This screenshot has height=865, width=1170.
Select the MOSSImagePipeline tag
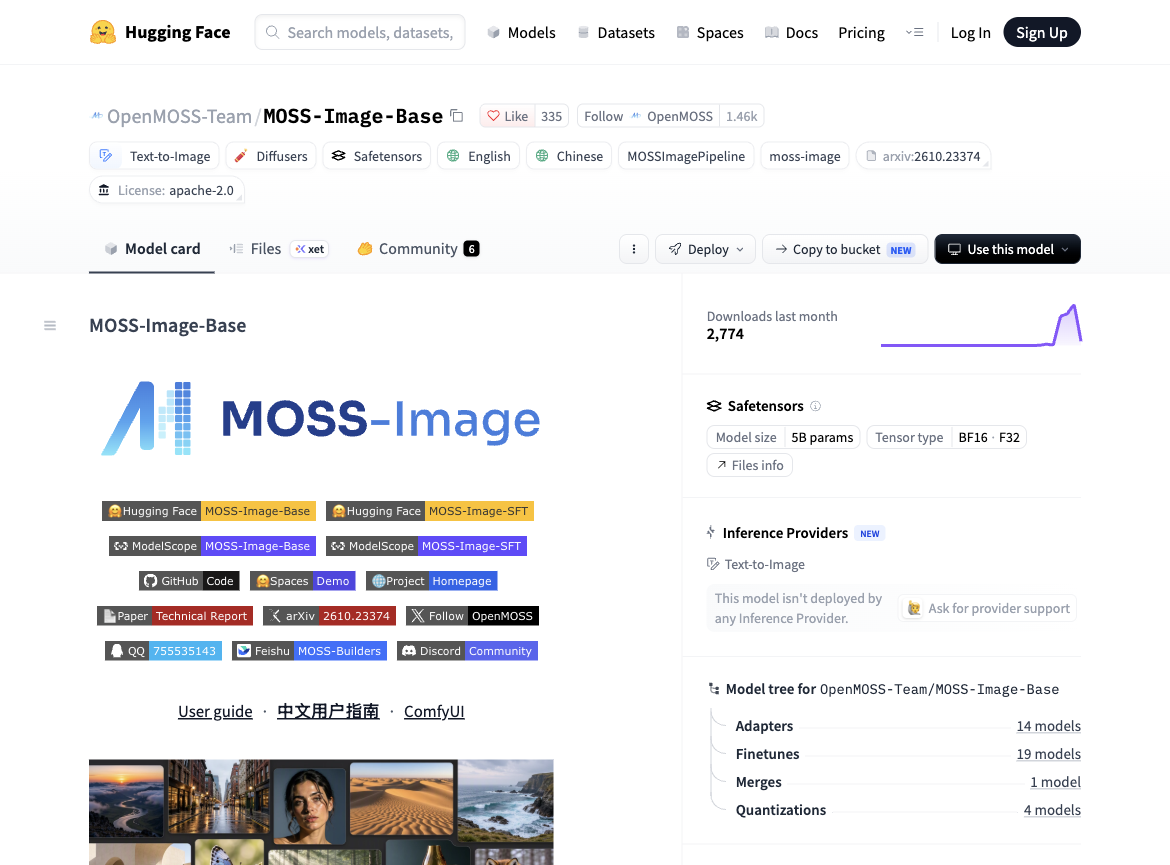[686, 156]
